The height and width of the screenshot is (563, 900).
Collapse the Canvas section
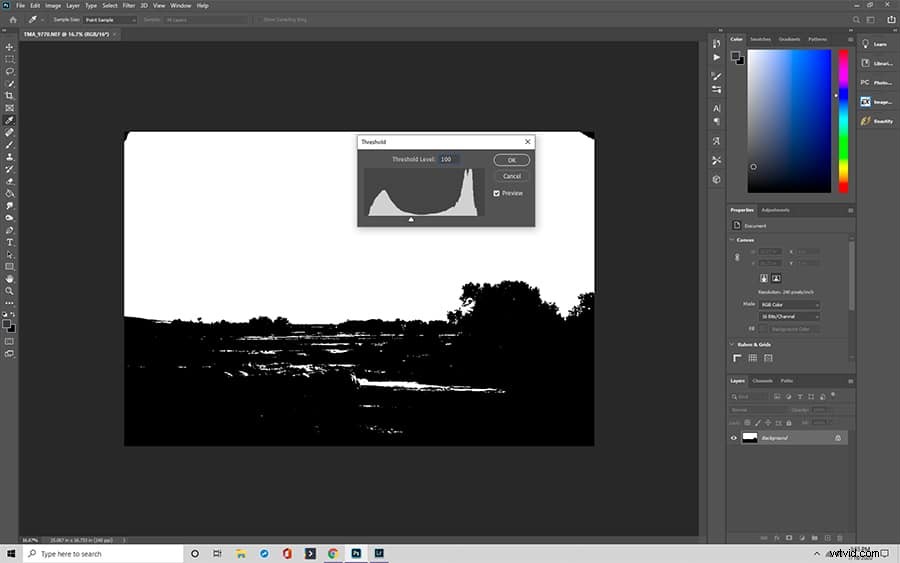click(732, 240)
